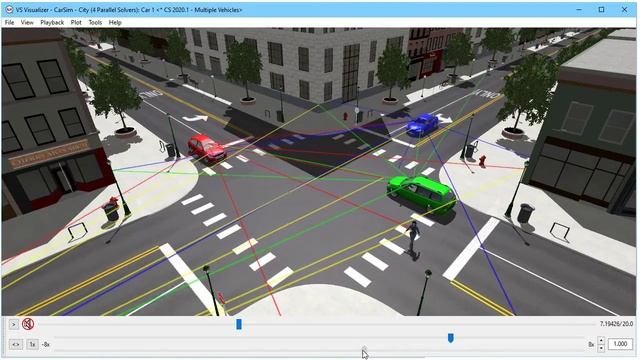This screenshot has height=360, width=640.
Task: Click the VS Visualizer app icon in title bar
Action: point(9,9)
